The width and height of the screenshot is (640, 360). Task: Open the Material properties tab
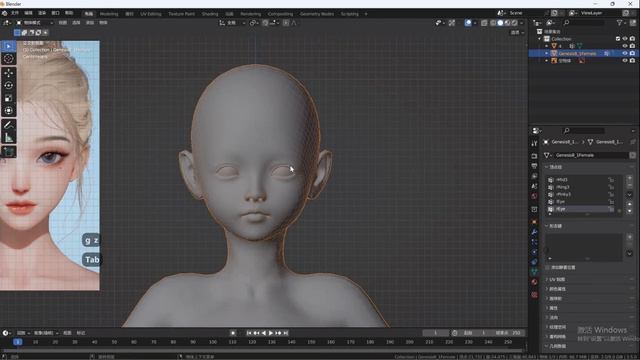pyautogui.click(x=534, y=282)
